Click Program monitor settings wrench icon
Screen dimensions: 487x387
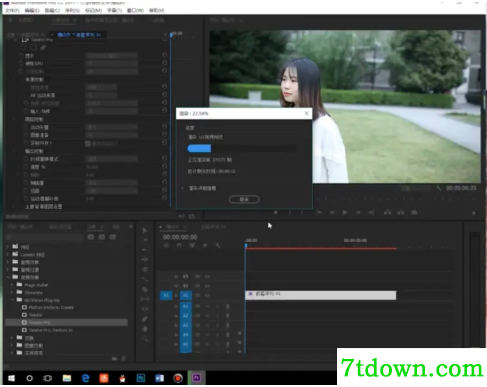point(439,188)
